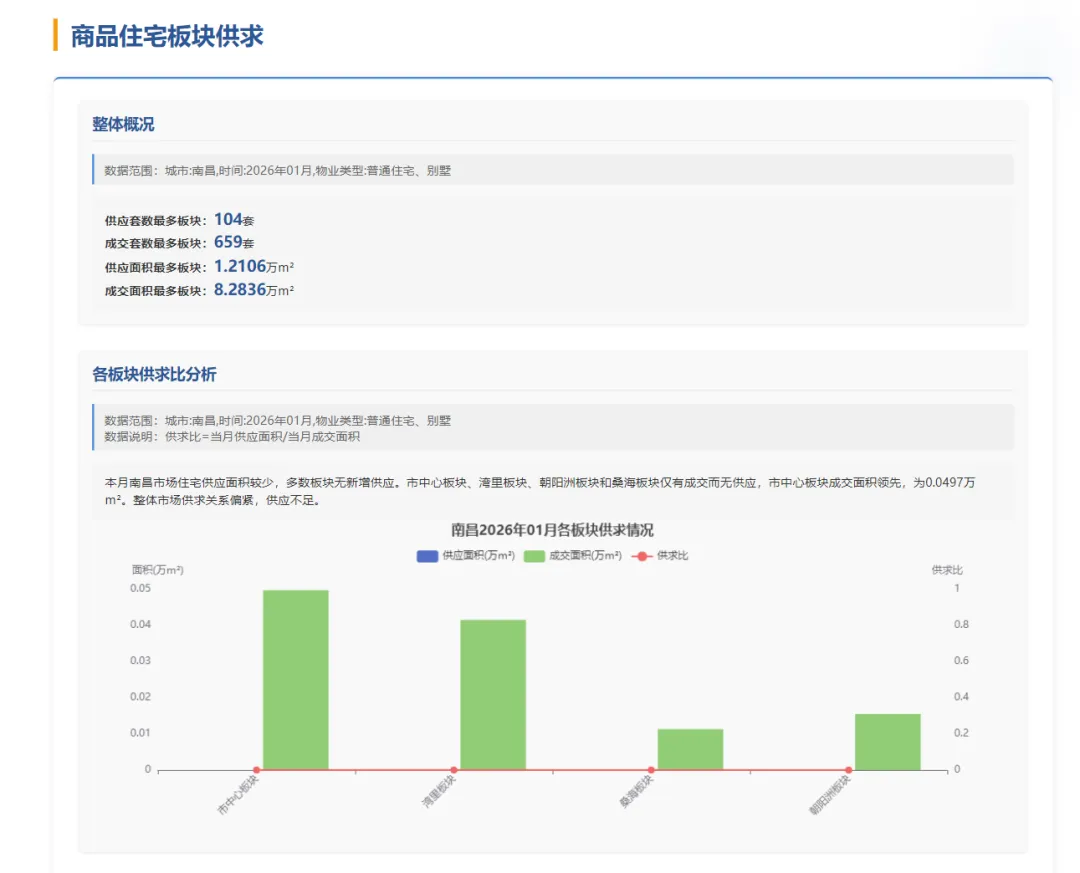The height and width of the screenshot is (873, 1080).
Task: Click the 成交套数最多板块 label
Action: pos(156,243)
